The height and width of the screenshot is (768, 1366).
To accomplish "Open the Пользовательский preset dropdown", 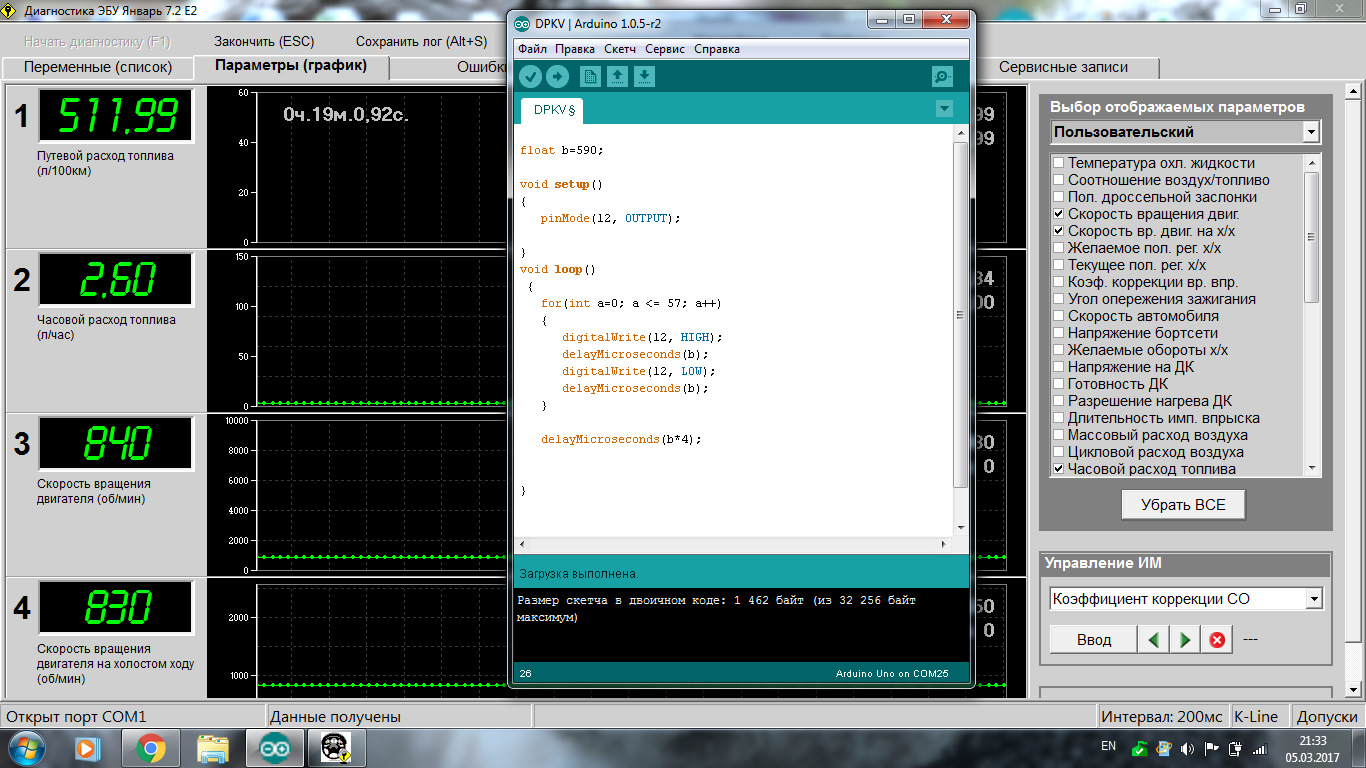I will pyautogui.click(x=1311, y=132).
